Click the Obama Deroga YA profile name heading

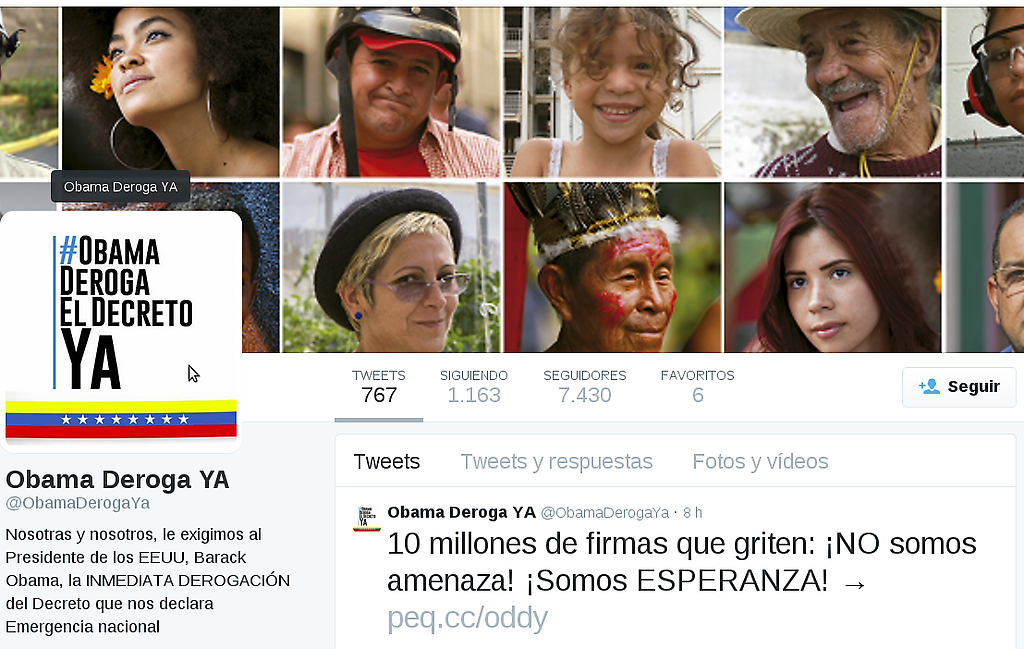[x=118, y=480]
